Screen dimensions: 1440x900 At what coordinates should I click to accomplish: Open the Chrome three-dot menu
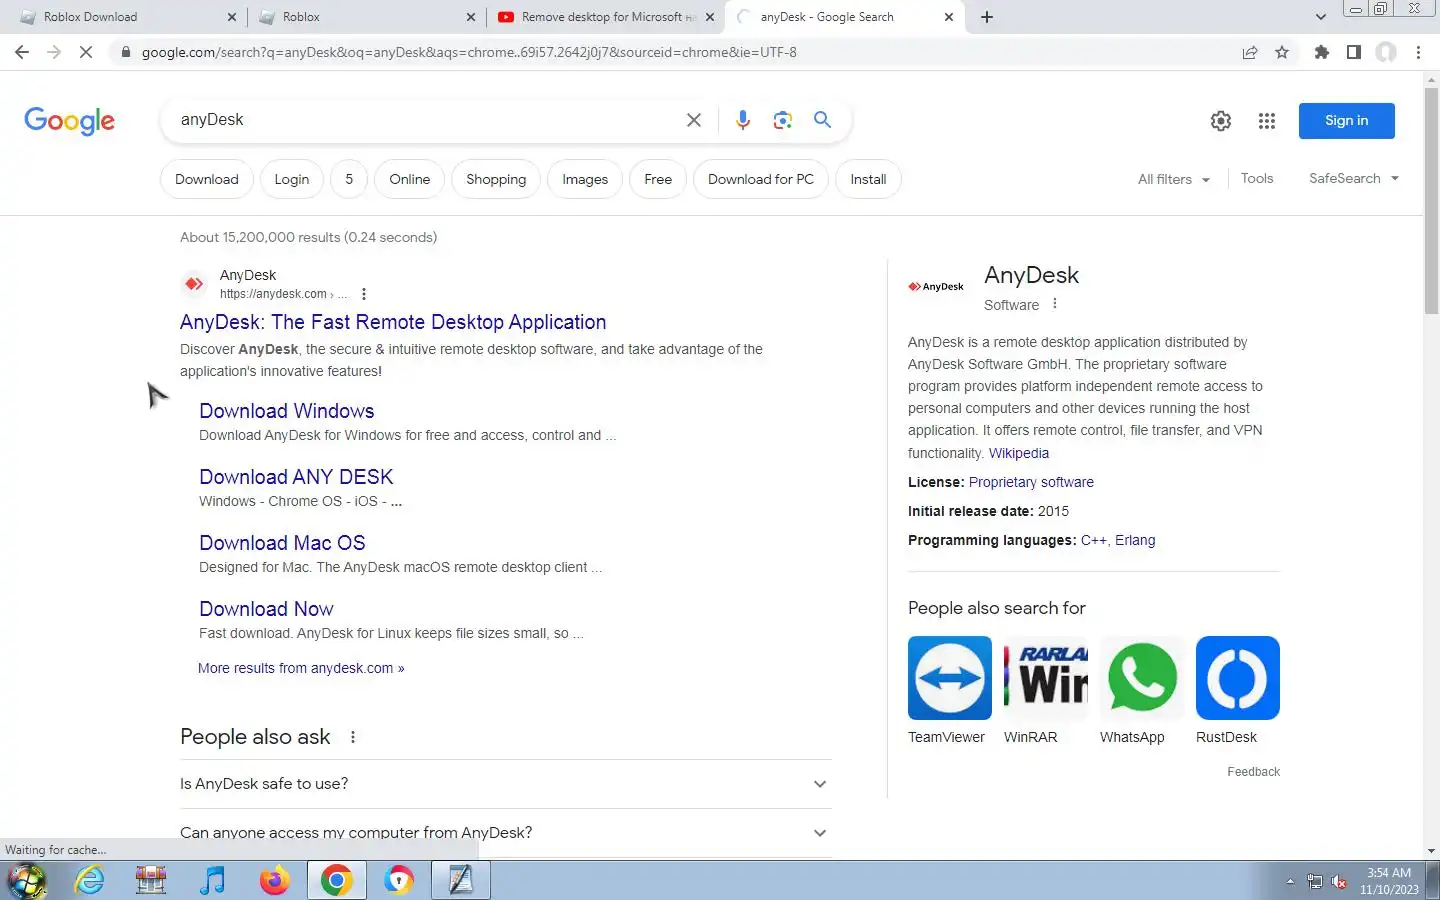tap(1418, 52)
